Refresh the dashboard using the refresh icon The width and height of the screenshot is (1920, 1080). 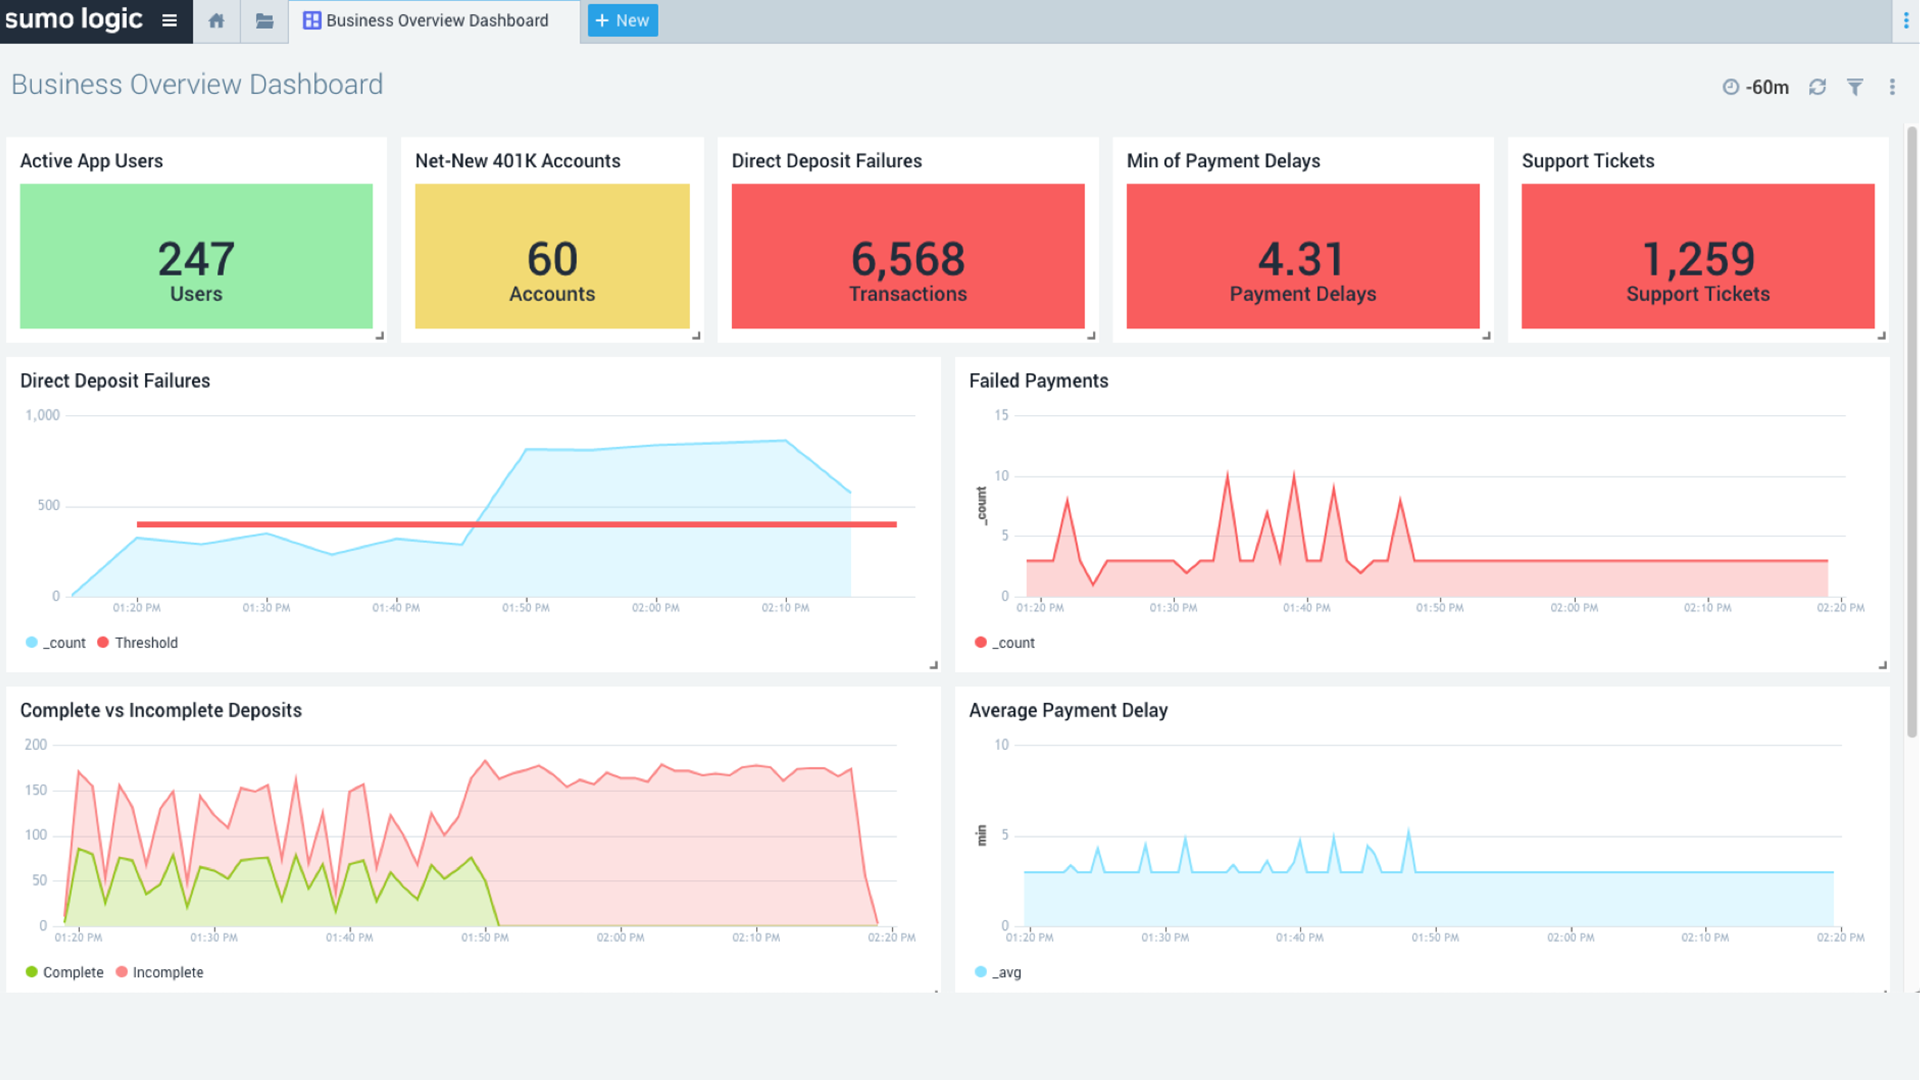click(x=1818, y=87)
